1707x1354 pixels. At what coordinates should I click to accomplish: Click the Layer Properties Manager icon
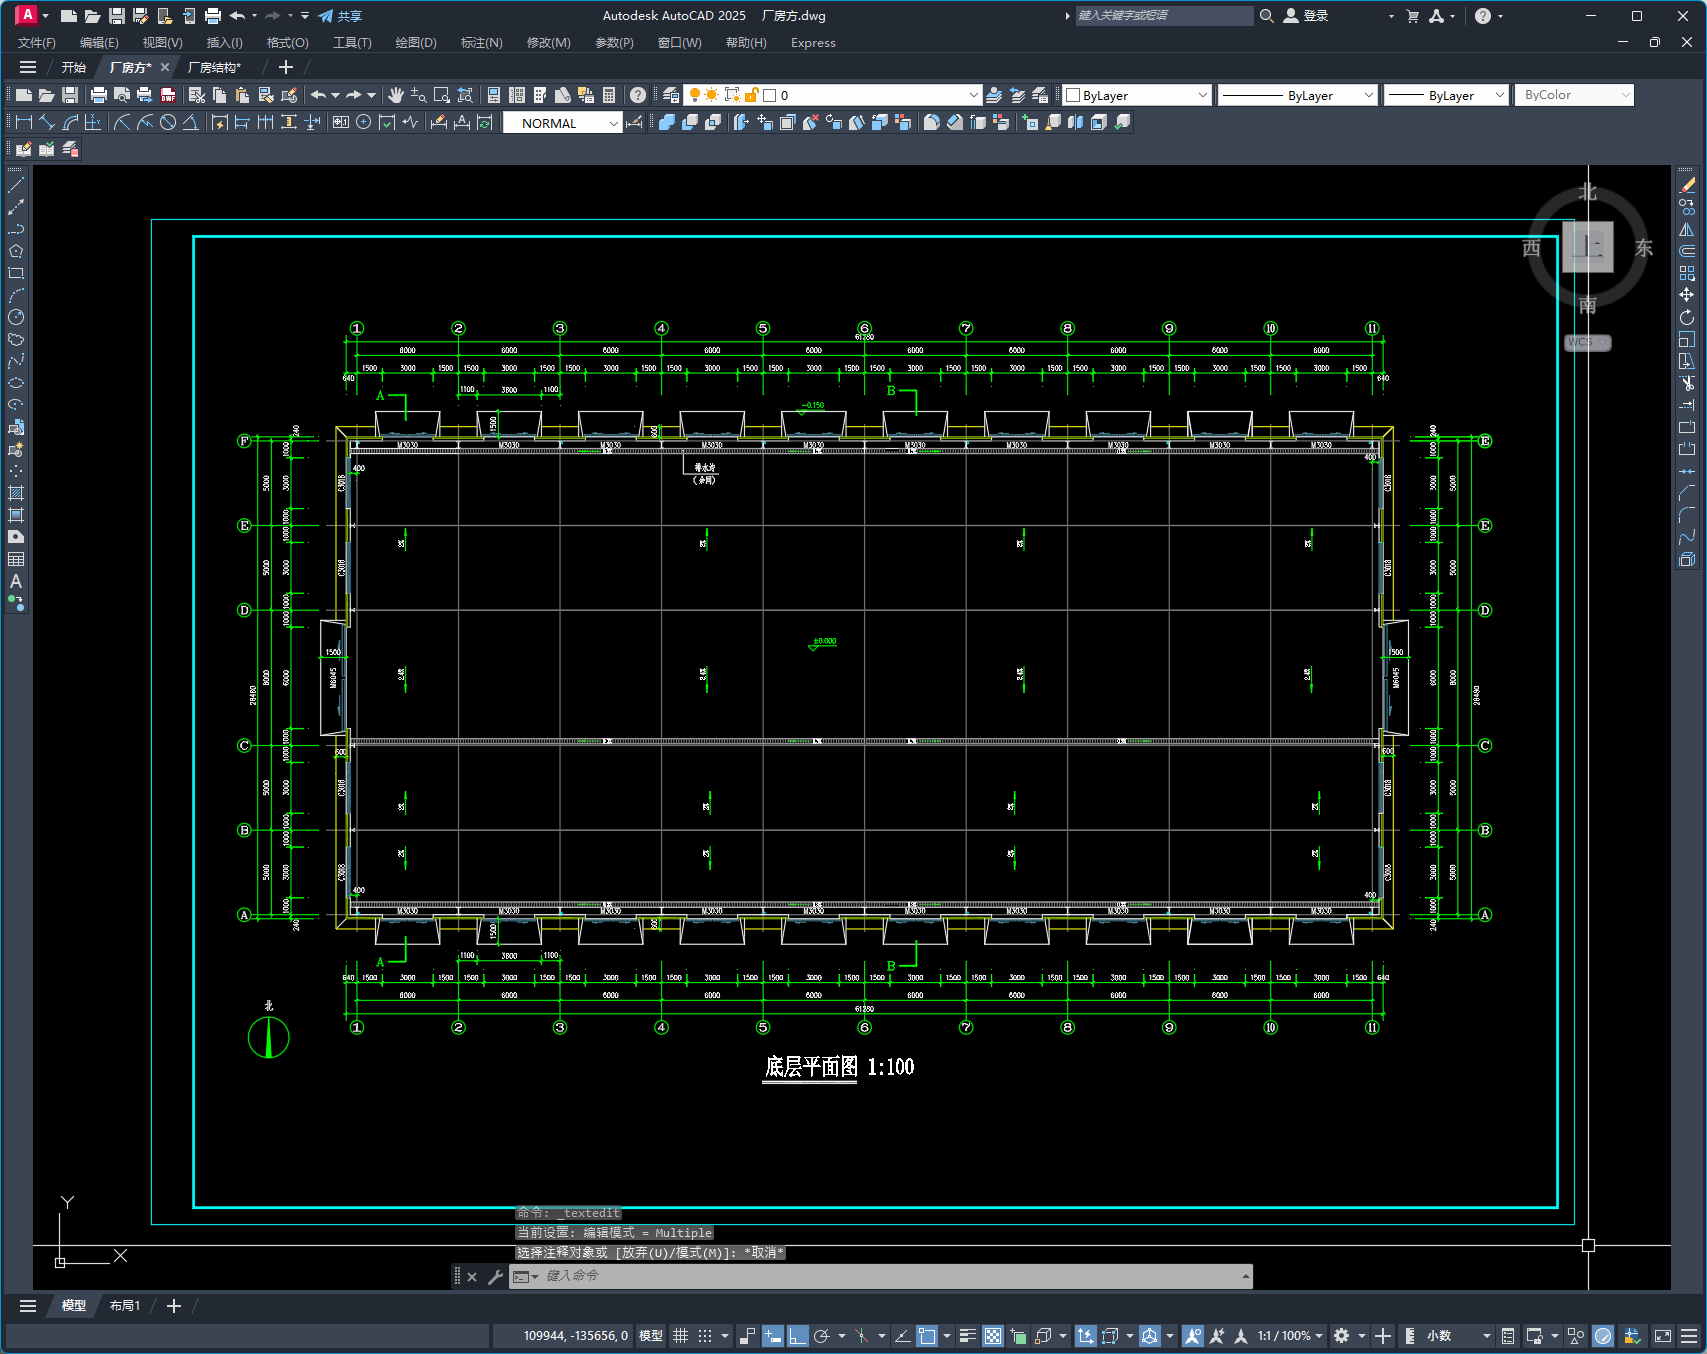point(671,95)
